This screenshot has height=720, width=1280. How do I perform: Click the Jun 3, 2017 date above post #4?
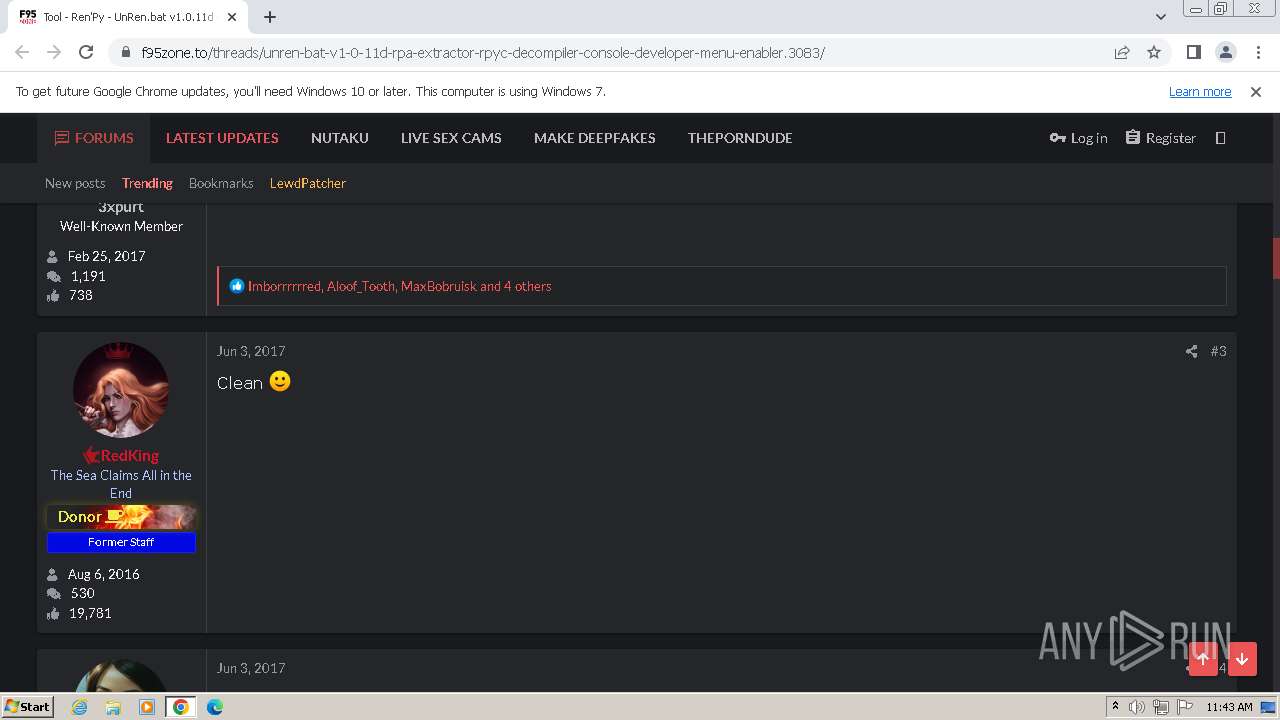pos(251,668)
